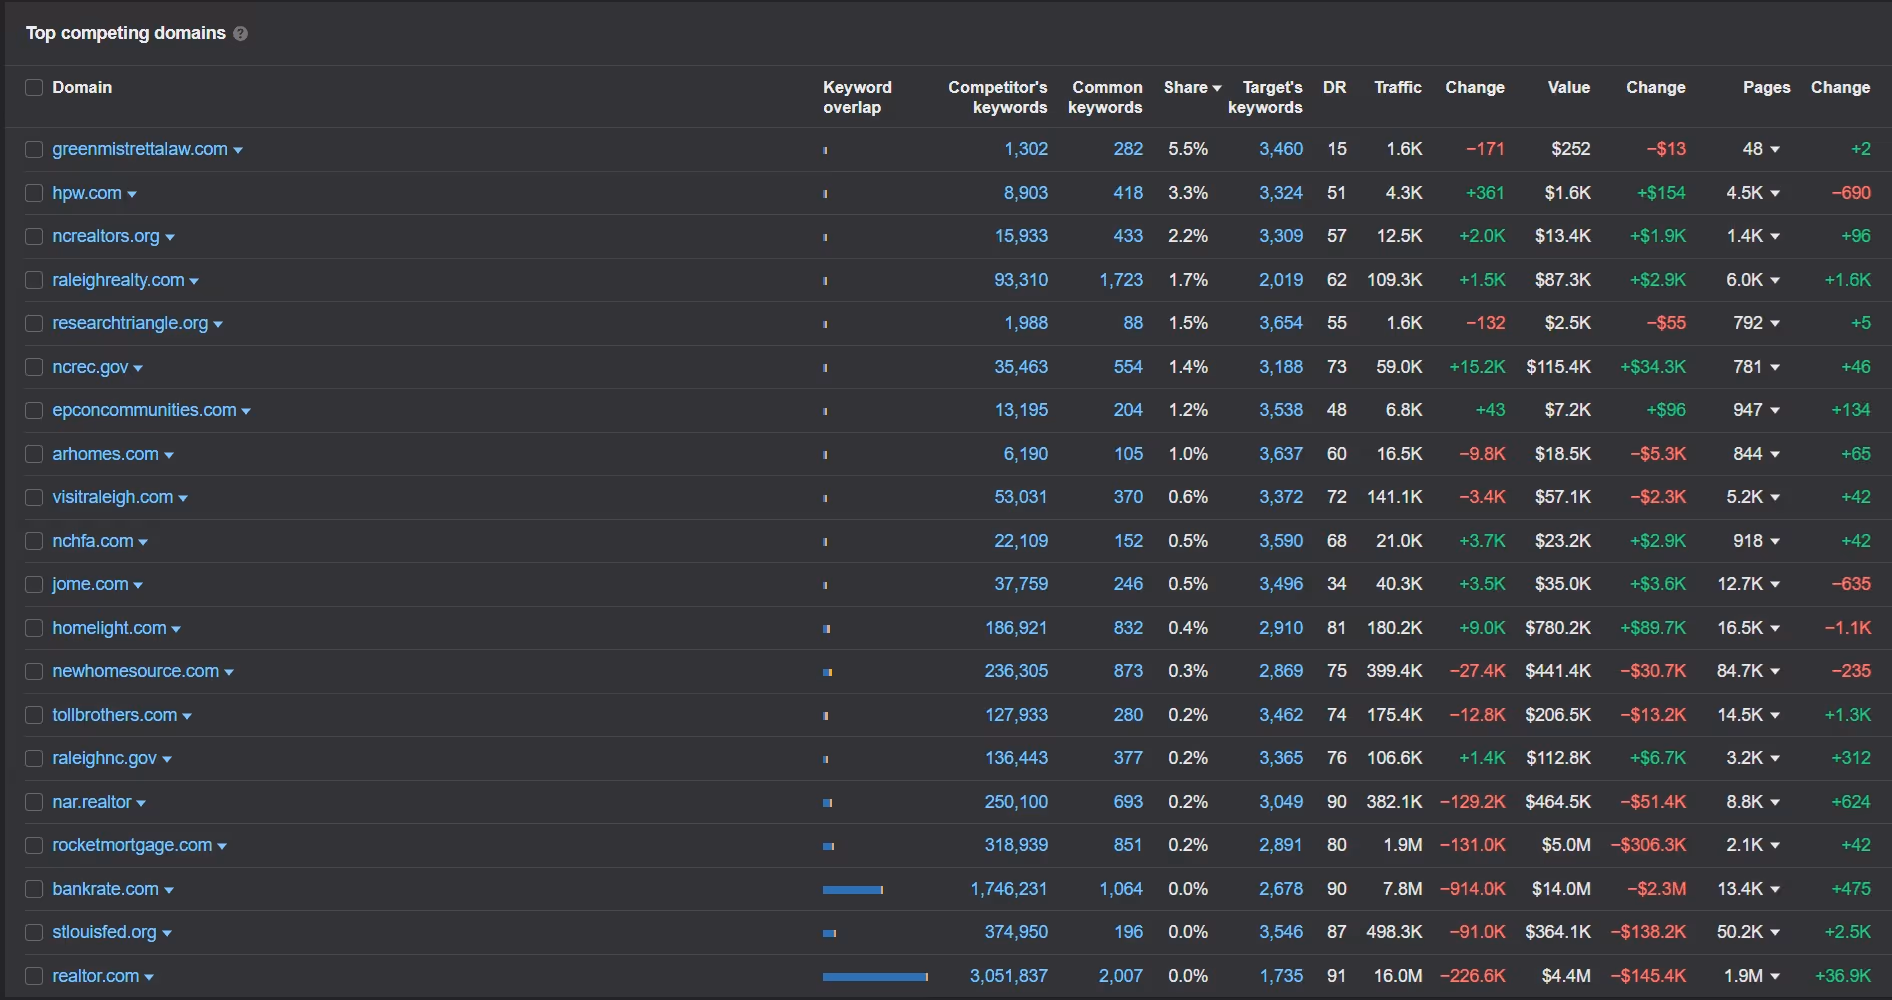The height and width of the screenshot is (1000, 1892).
Task: Sort by the Traffic column header
Action: (x=1398, y=88)
